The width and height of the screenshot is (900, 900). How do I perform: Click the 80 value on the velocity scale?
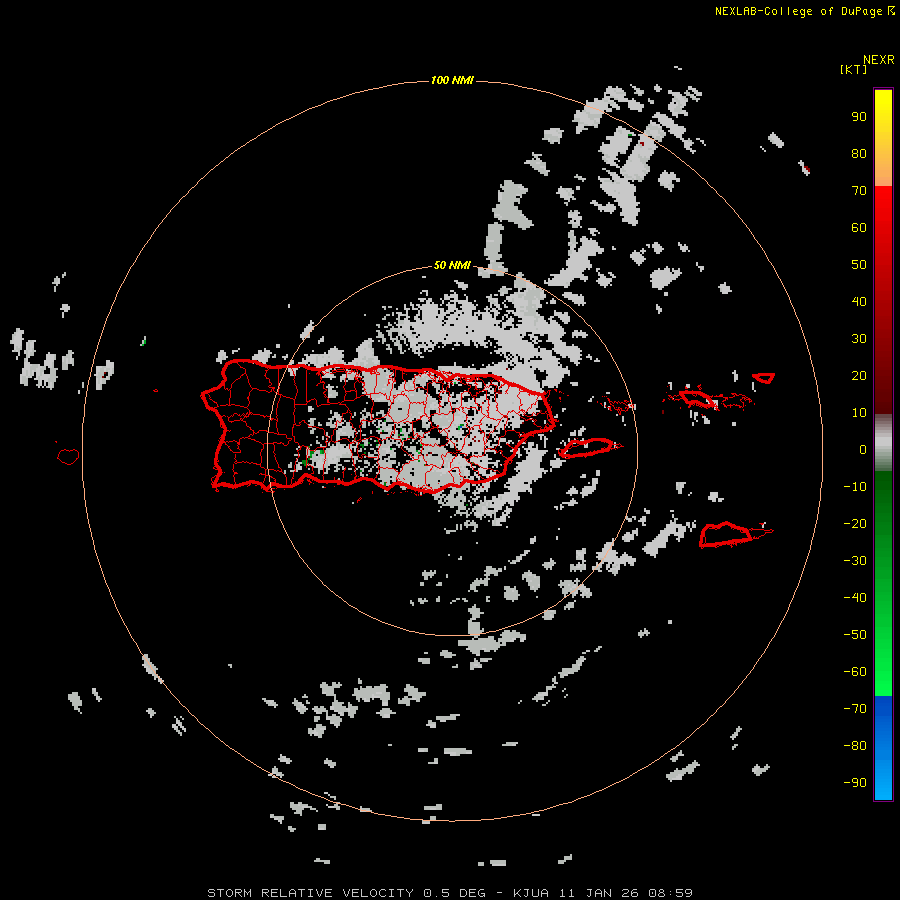coord(859,154)
